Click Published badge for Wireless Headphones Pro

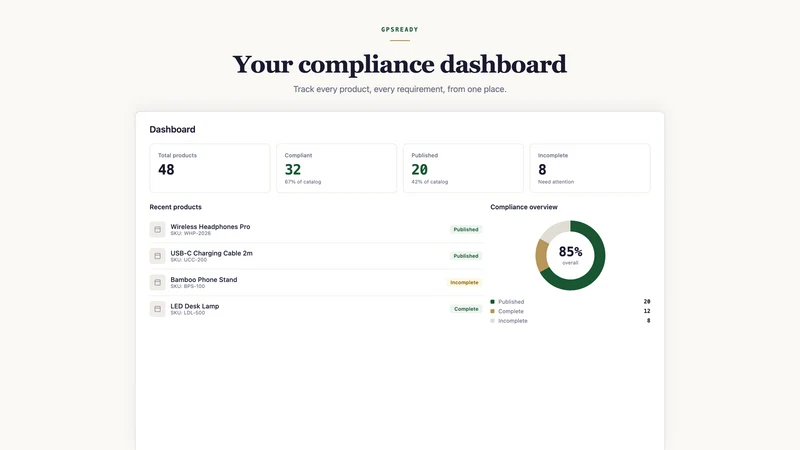tap(466, 230)
